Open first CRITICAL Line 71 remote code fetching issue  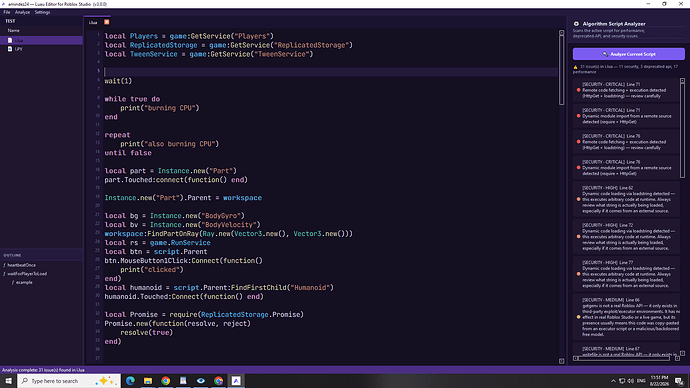(x=625, y=90)
